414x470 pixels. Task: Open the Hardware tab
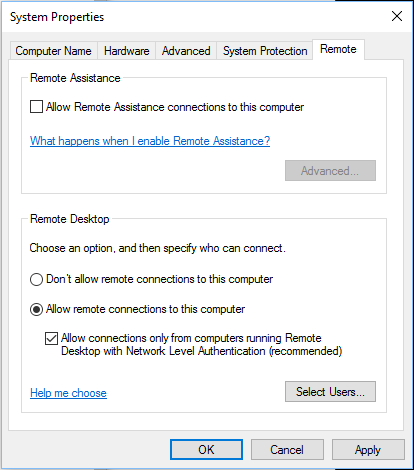(126, 51)
